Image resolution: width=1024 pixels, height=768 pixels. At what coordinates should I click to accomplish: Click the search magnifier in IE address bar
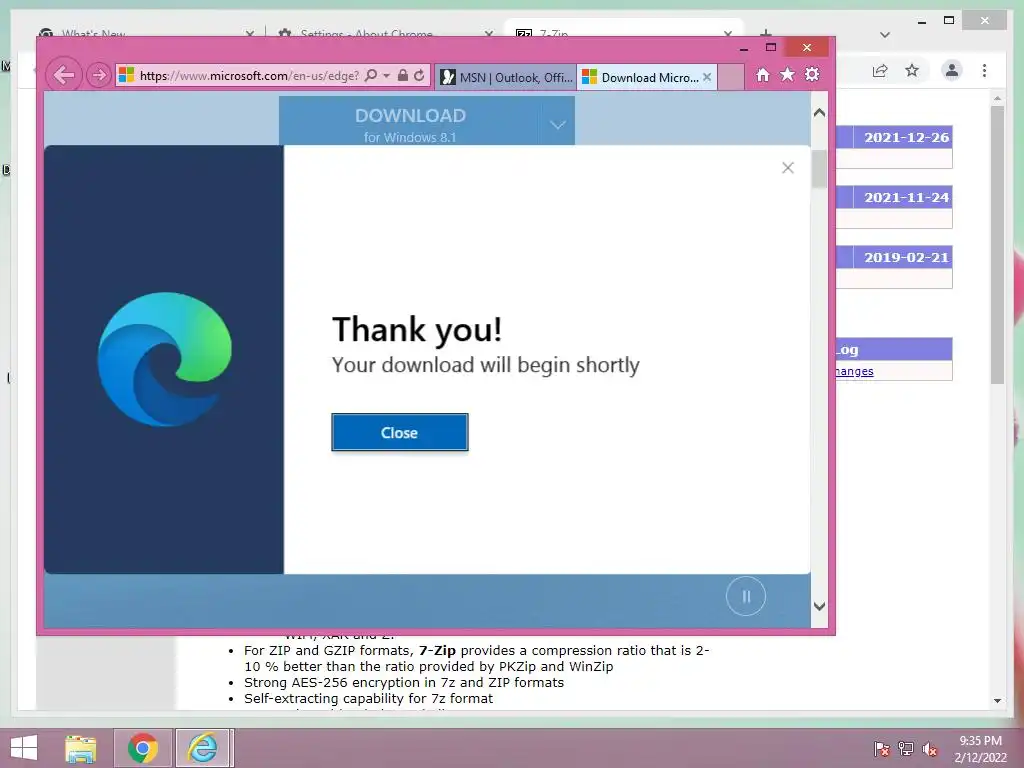pyautogui.click(x=371, y=76)
